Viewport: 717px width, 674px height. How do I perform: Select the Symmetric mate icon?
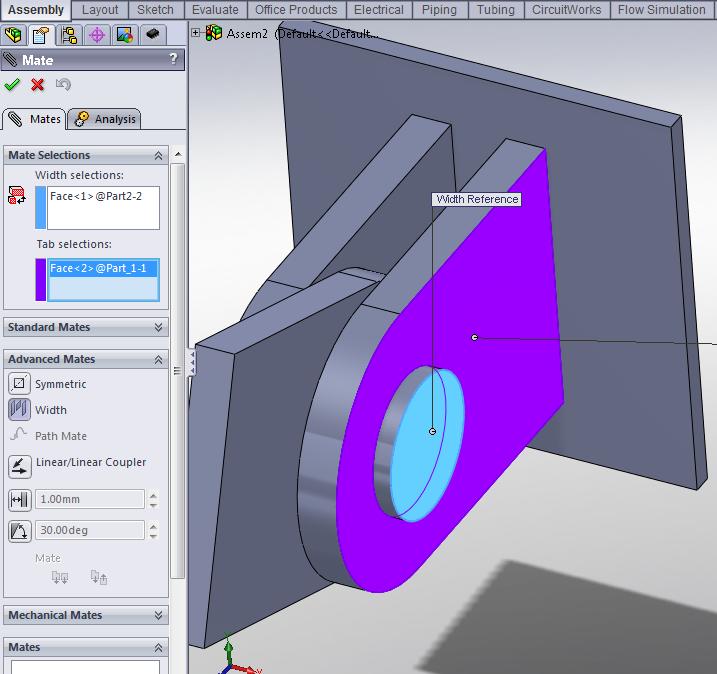(19, 383)
